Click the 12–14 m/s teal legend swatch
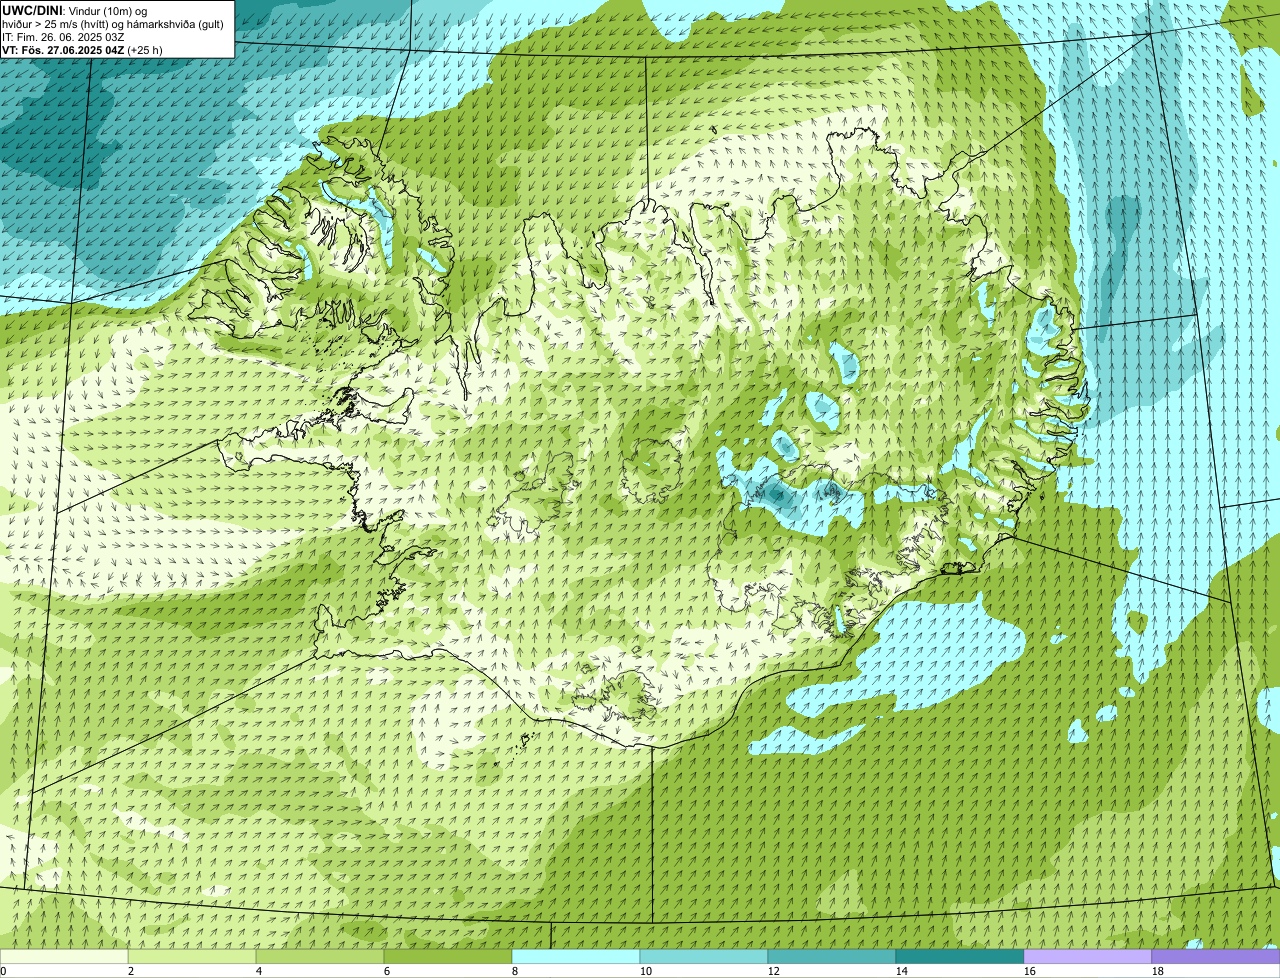The image size is (1280, 978). 832,957
